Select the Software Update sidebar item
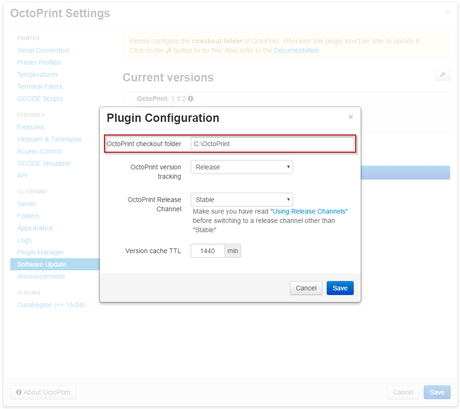 pyautogui.click(x=55, y=264)
